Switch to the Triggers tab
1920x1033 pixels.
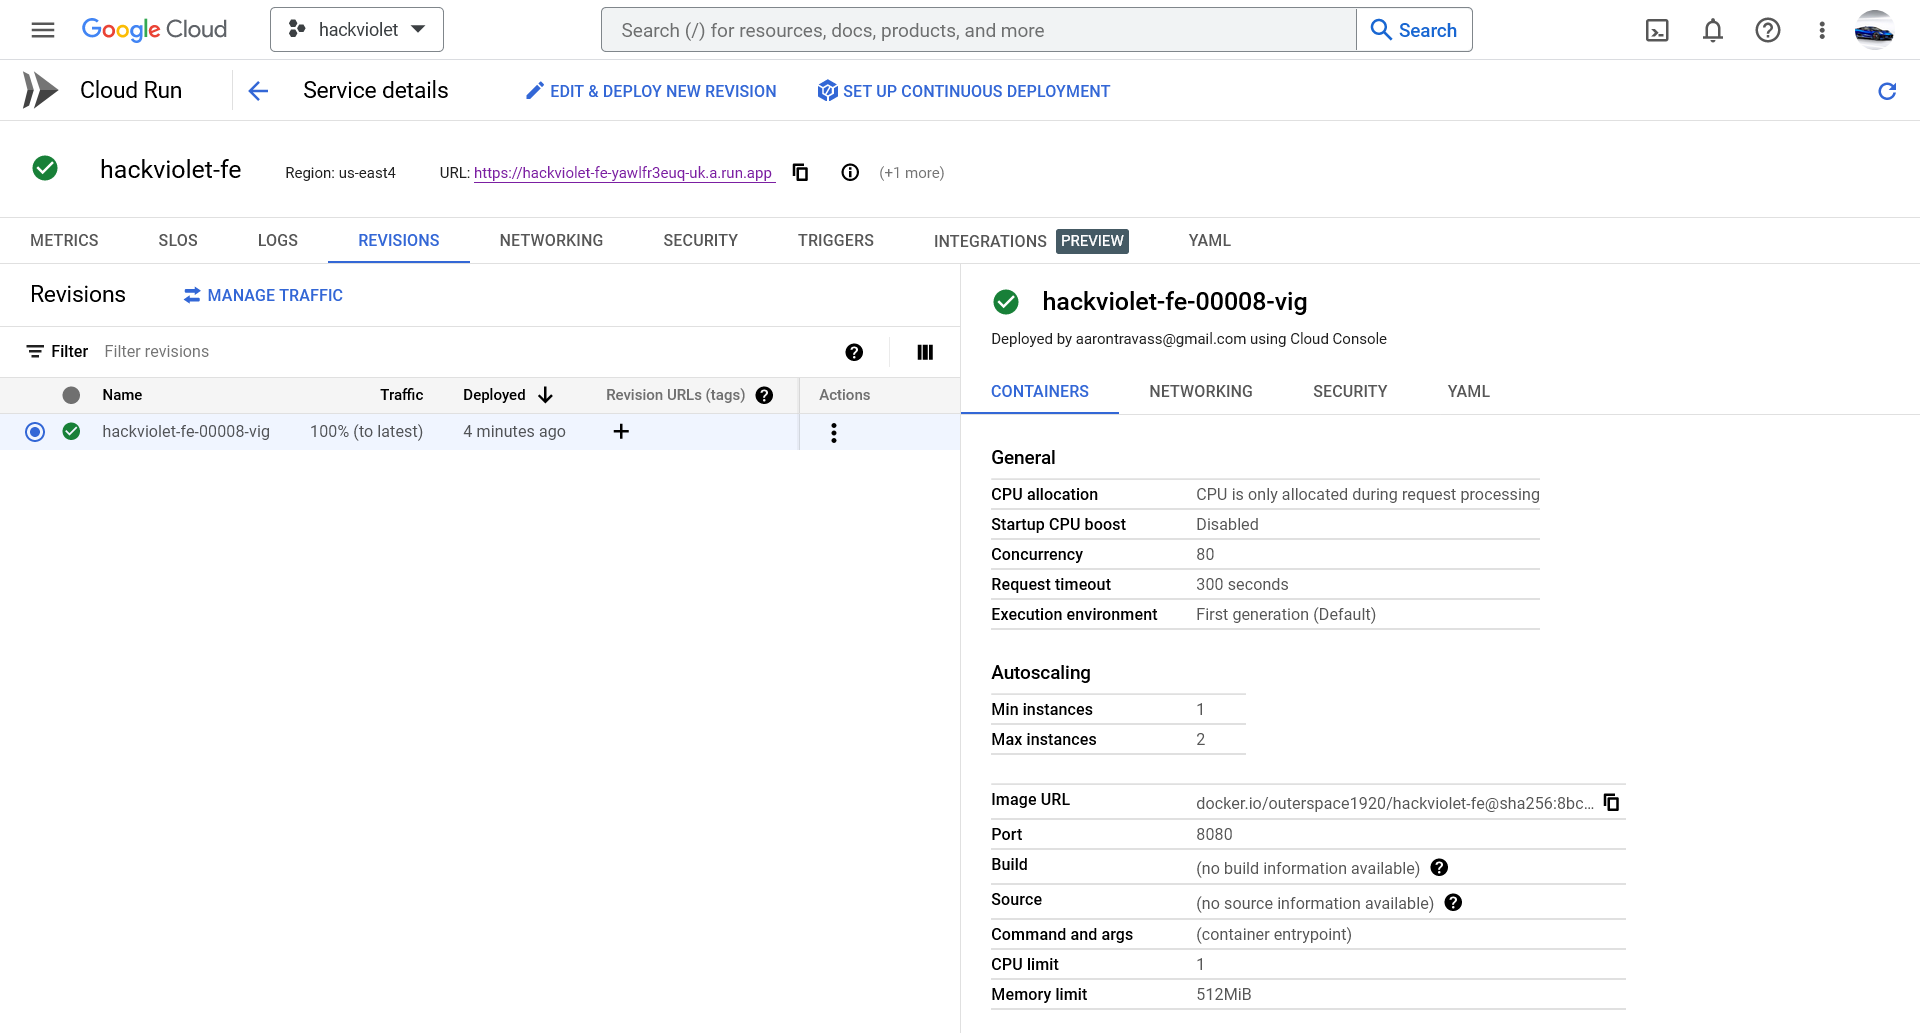click(x=836, y=240)
